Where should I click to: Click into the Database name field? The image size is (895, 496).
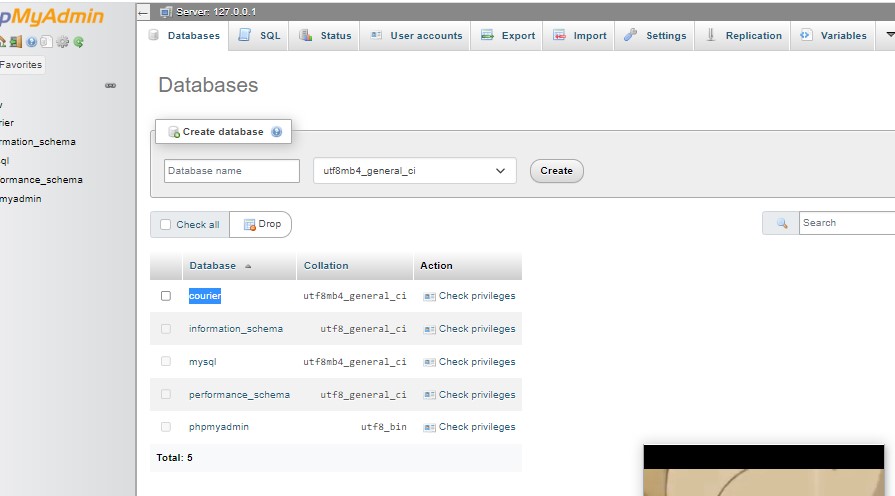pos(231,171)
